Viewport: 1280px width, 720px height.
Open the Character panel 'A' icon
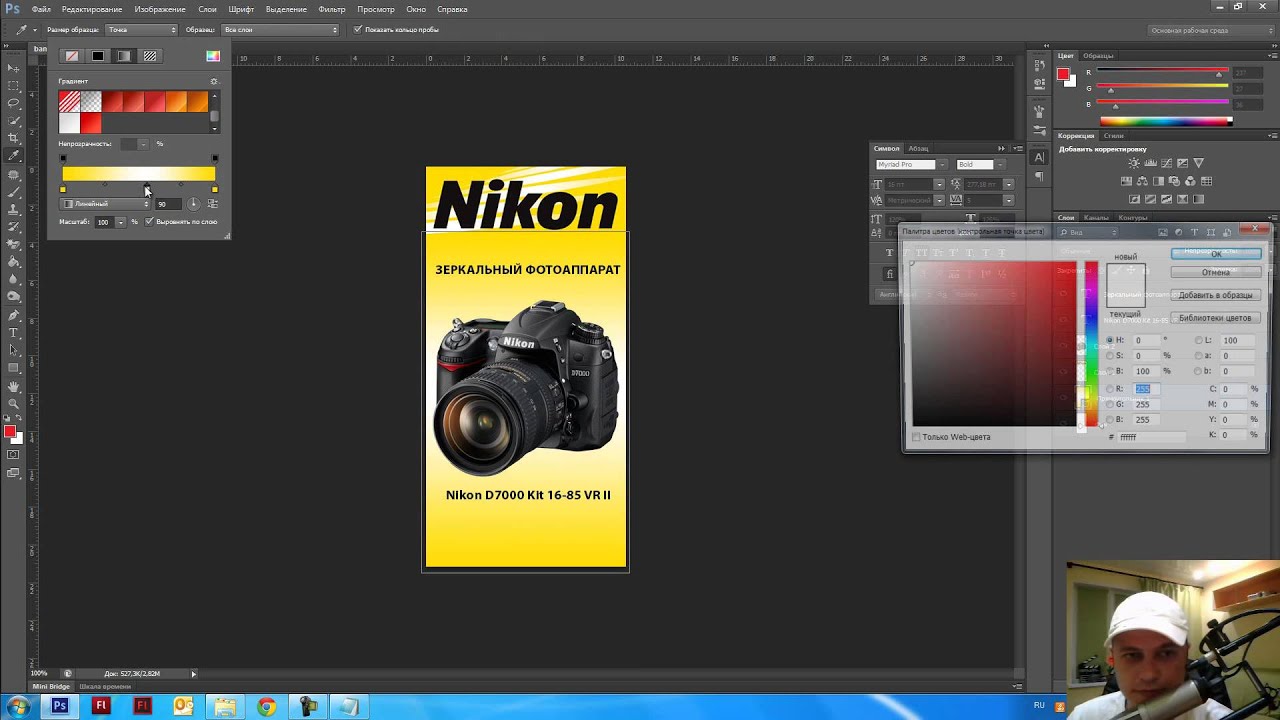pos(1039,157)
